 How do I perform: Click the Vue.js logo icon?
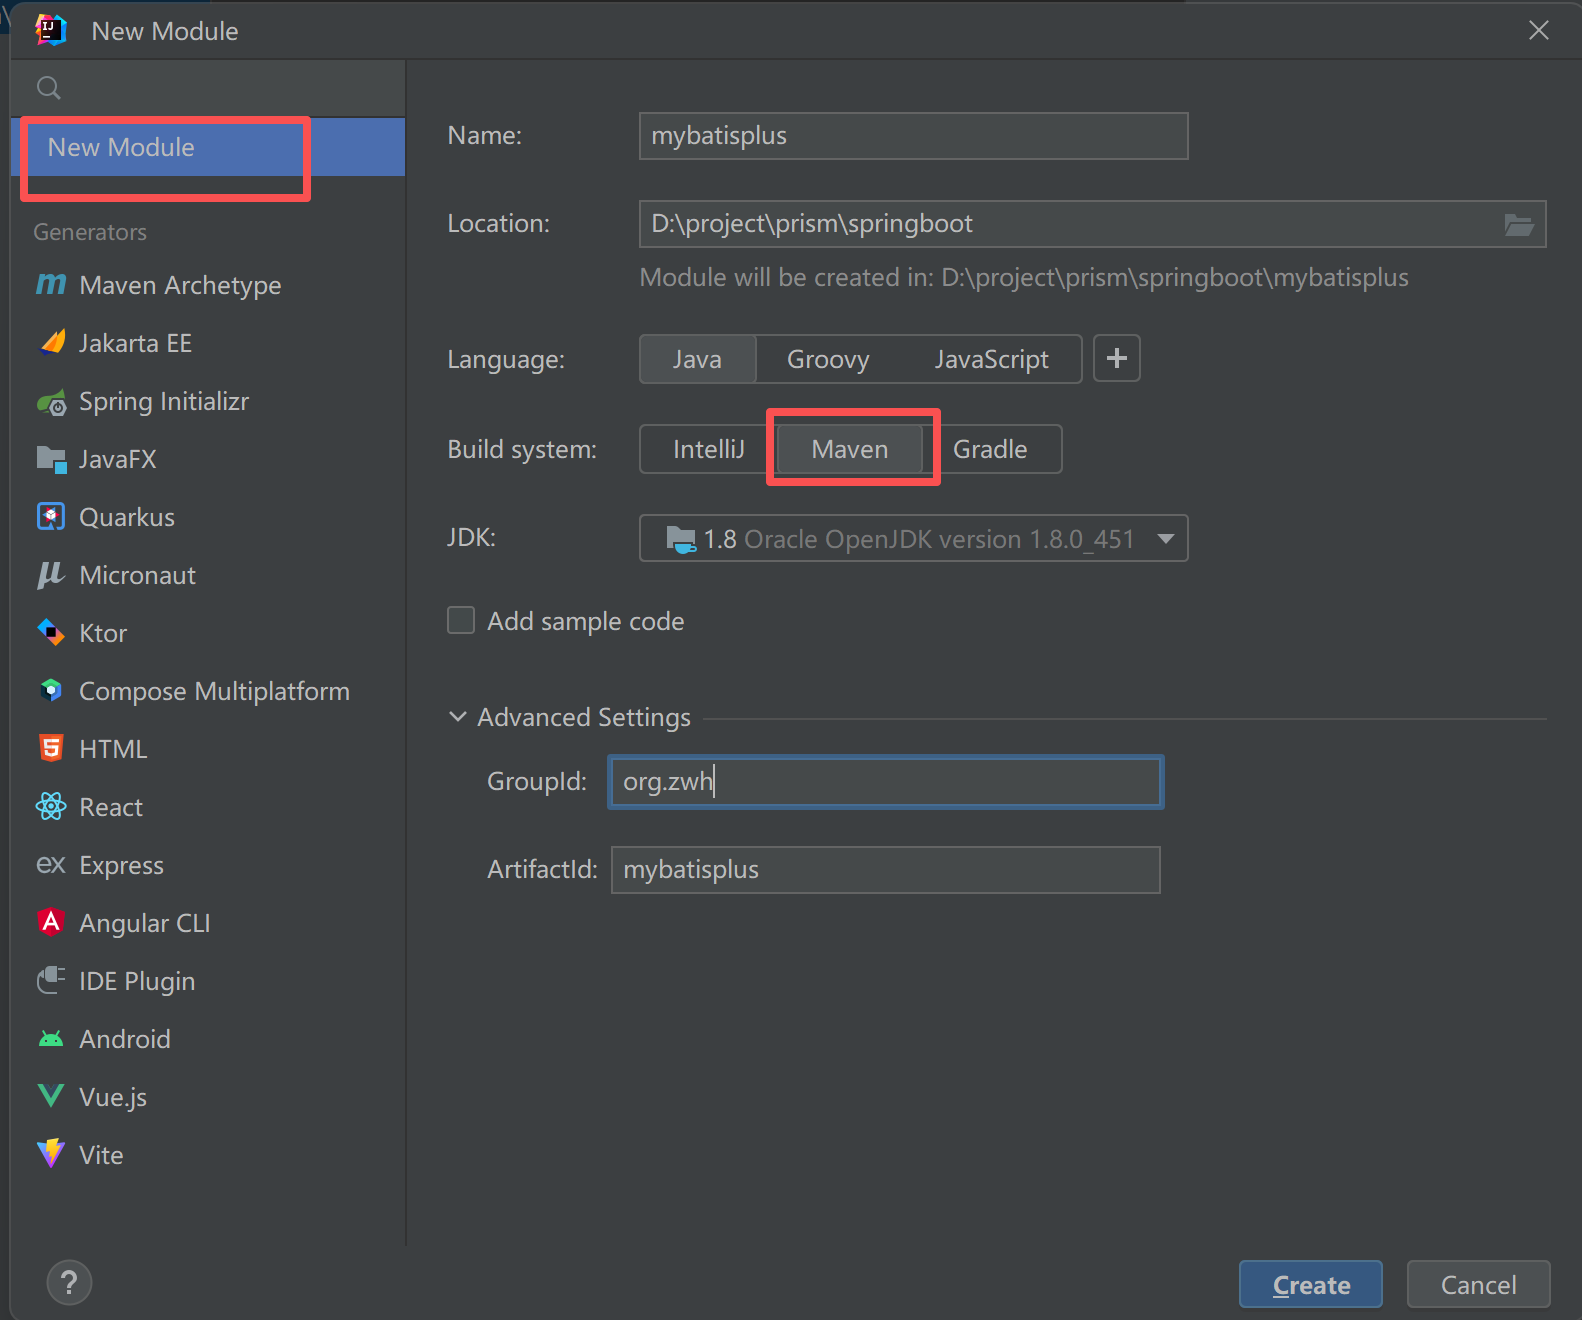click(51, 1096)
